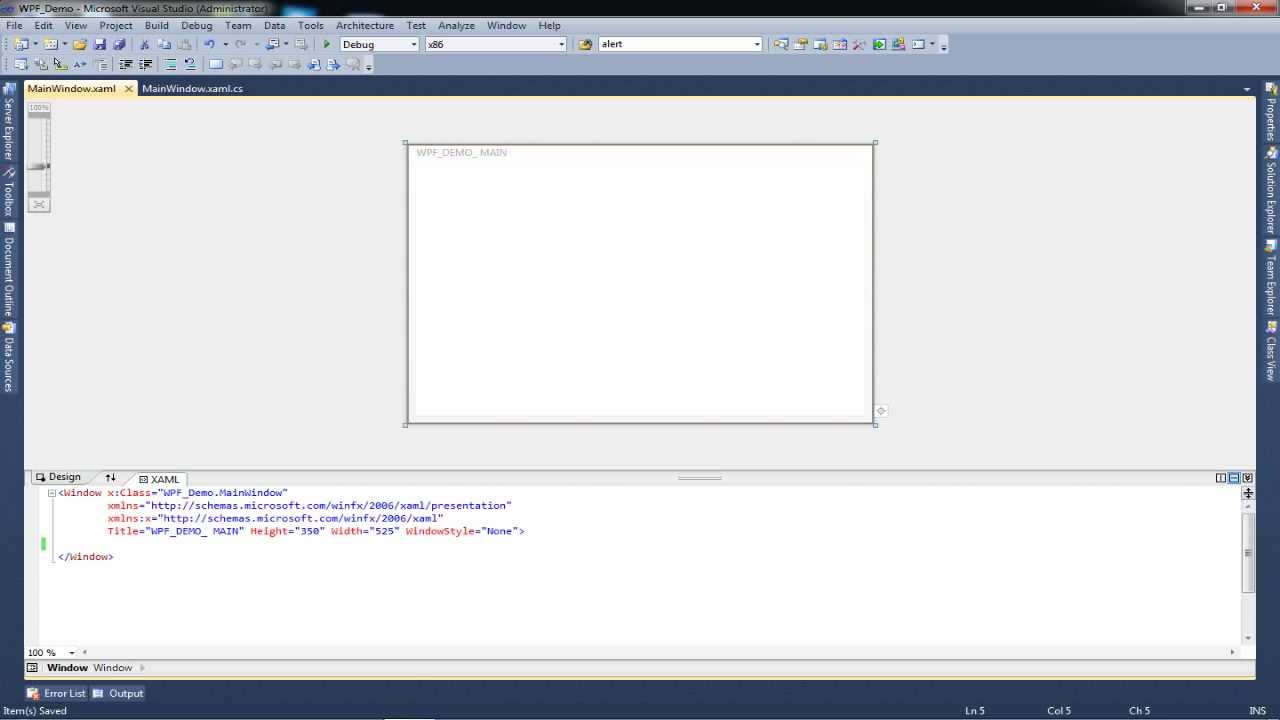The height and width of the screenshot is (720, 1280).
Task: Fit designer to view icon below zoom slider
Action: [x=39, y=204]
